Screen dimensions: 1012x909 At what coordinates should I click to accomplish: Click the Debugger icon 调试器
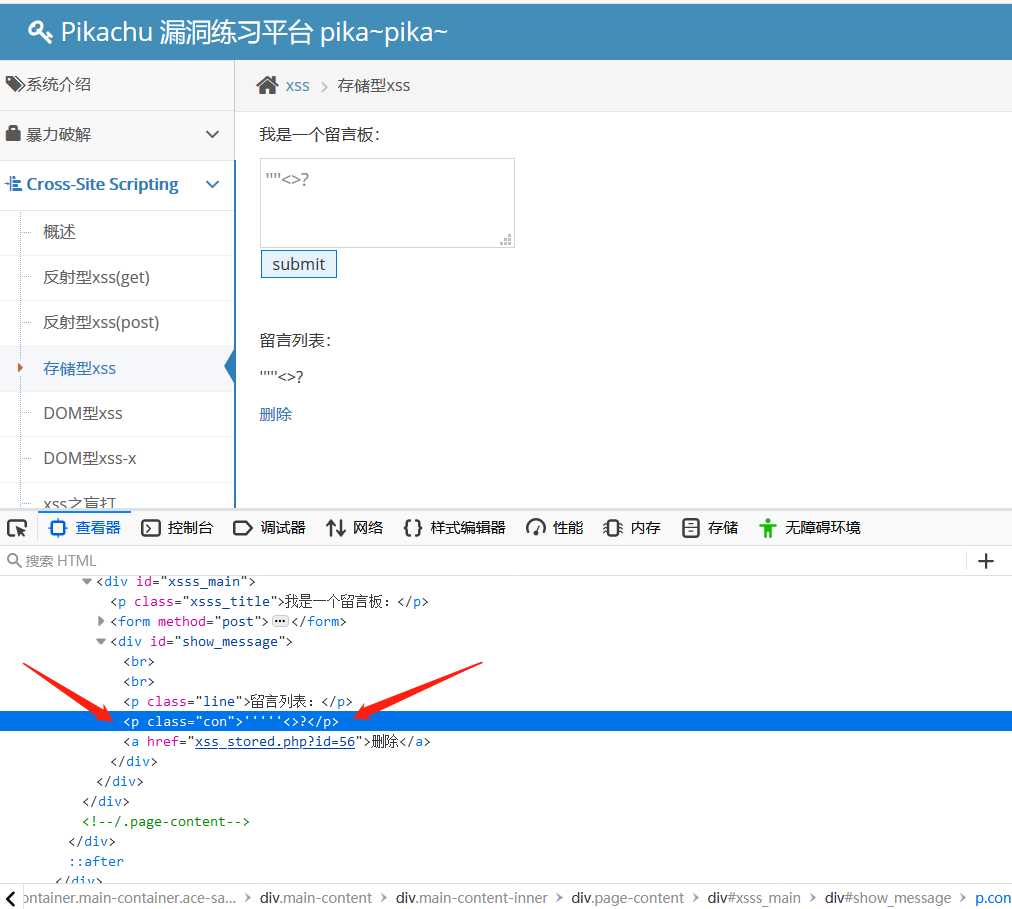coord(242,528)
